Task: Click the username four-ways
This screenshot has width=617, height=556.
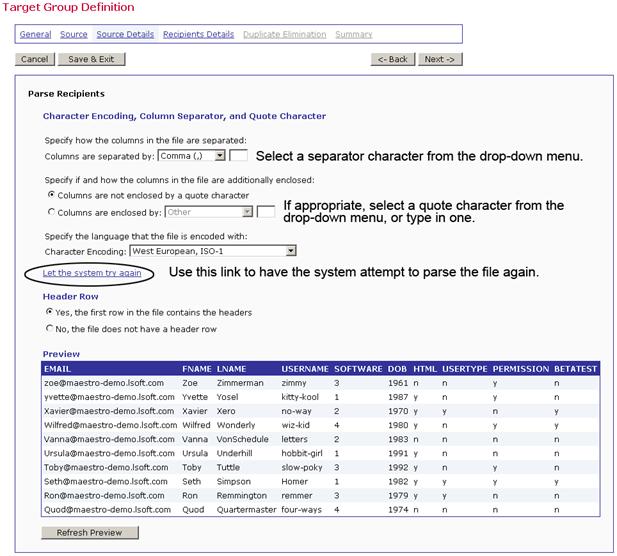Action: (x=301, y=510)
